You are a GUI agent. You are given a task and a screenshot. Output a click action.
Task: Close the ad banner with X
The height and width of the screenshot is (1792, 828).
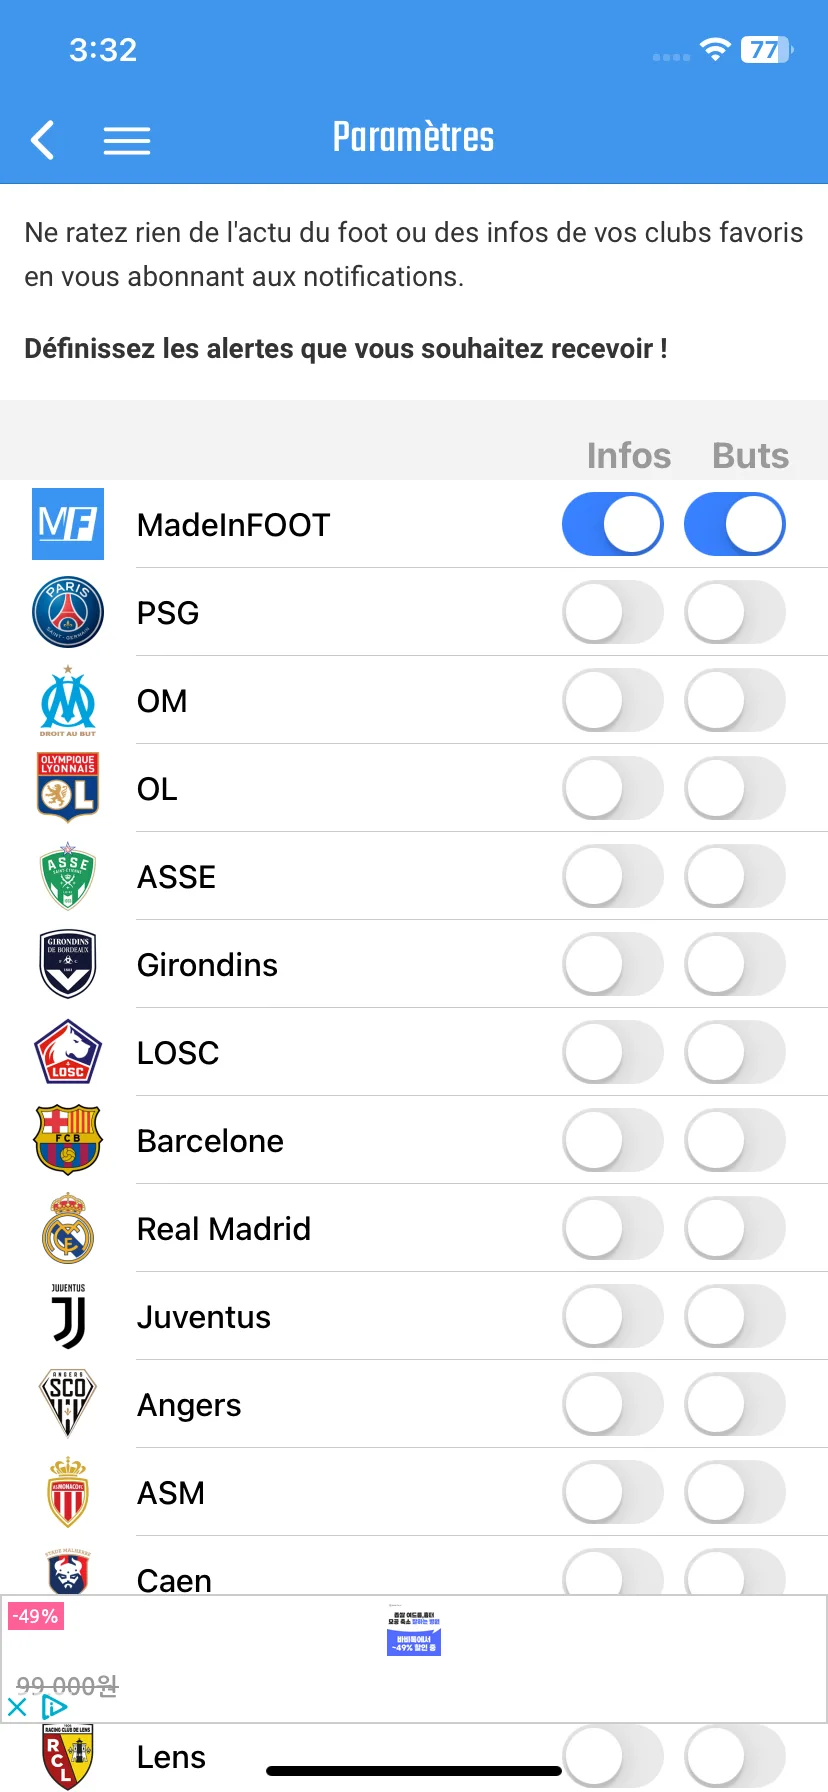(17, 1707)
